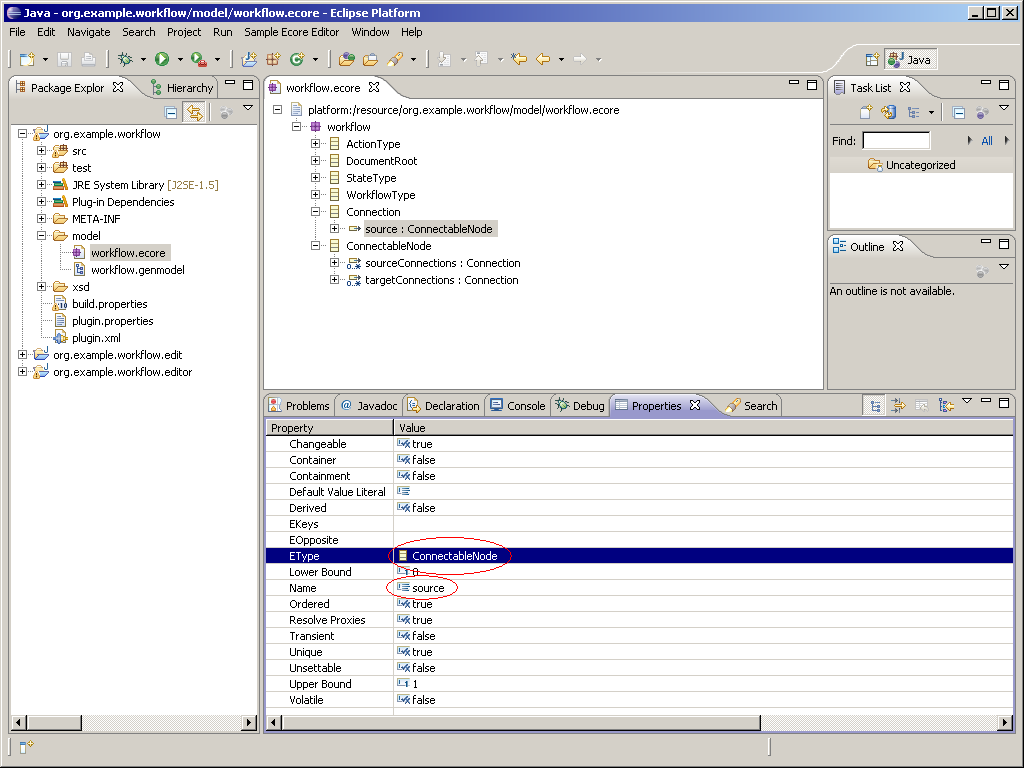The width and height of the screenshot is (1024, 768).
Task: Collapse the ConnectableNode tree node
Action: (316, 246)
